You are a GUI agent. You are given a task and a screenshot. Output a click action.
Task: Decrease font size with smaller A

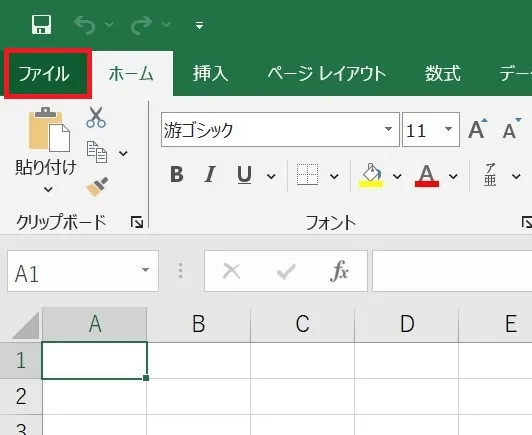pos(511,129)
